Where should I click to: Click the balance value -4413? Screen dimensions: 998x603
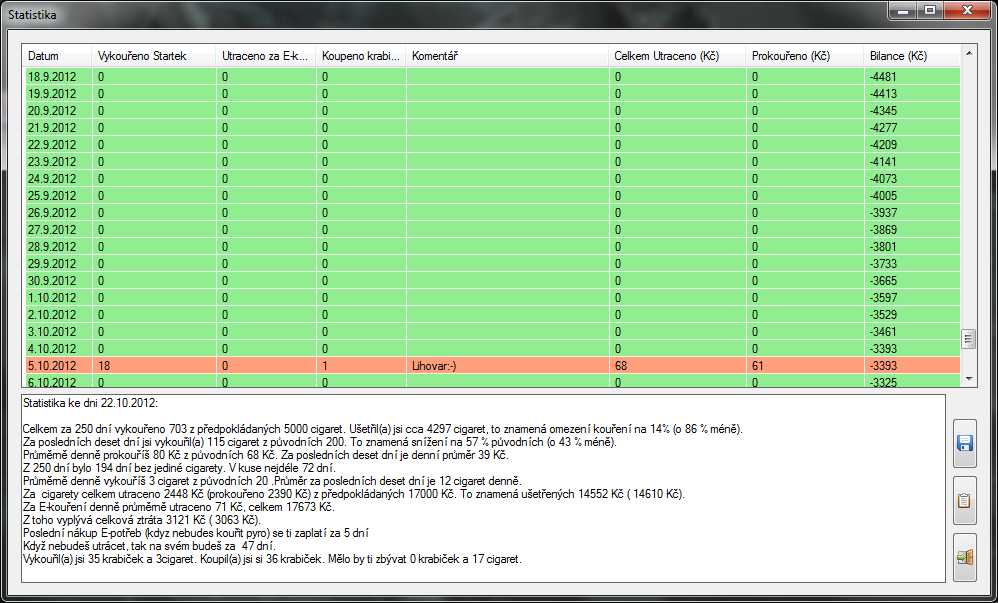tap(883, 94)
